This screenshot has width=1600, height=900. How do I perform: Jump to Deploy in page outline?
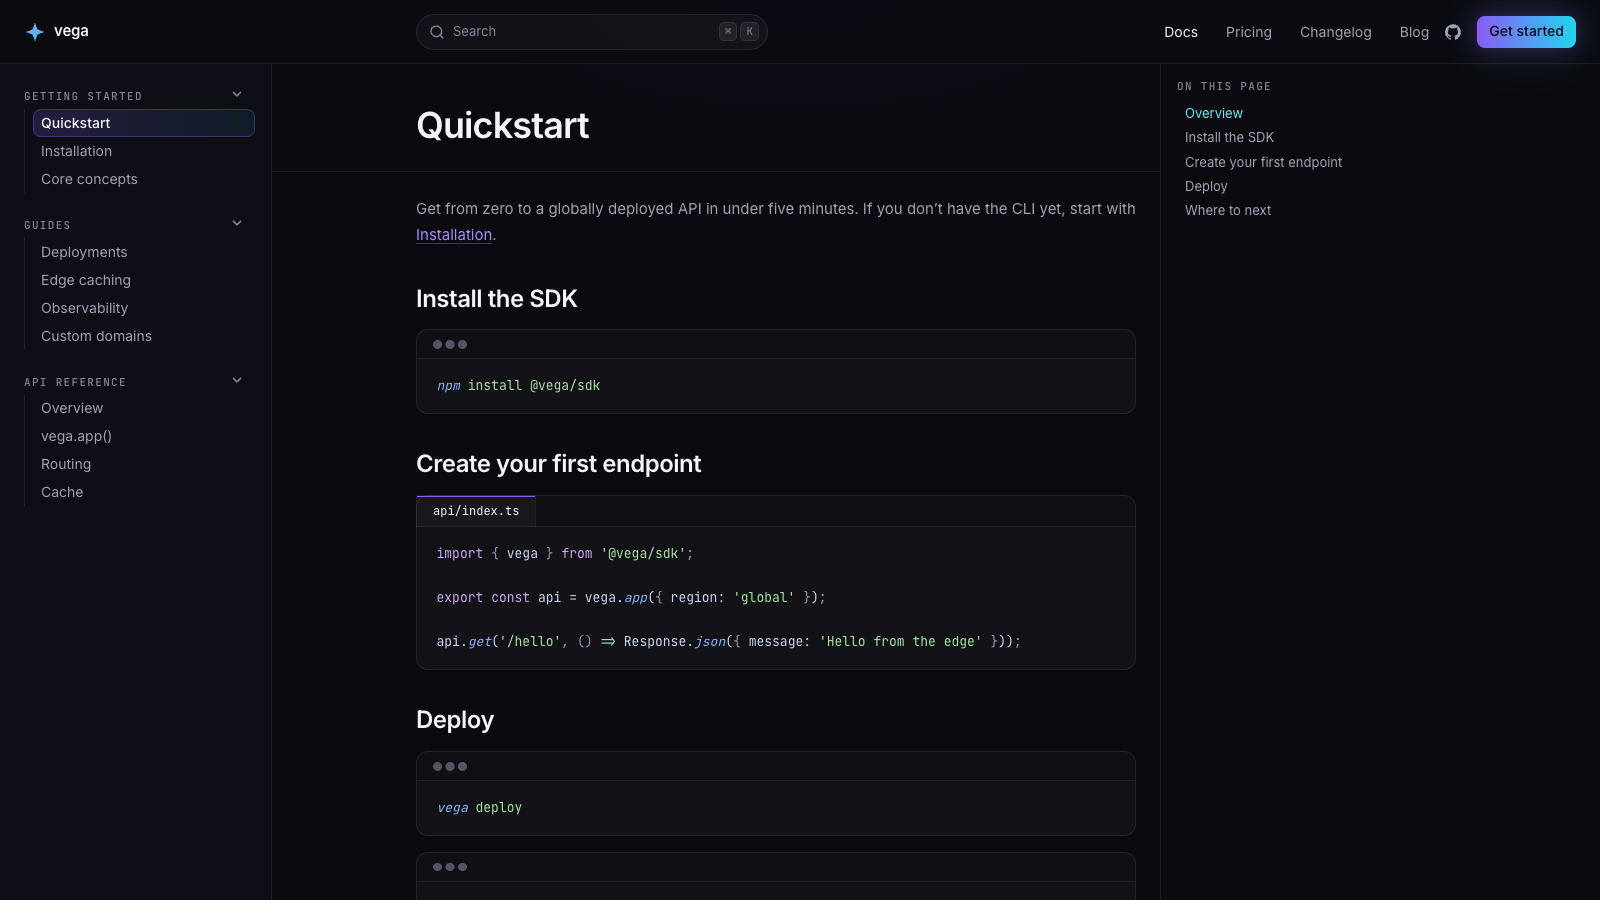[x=1206, y=186]
